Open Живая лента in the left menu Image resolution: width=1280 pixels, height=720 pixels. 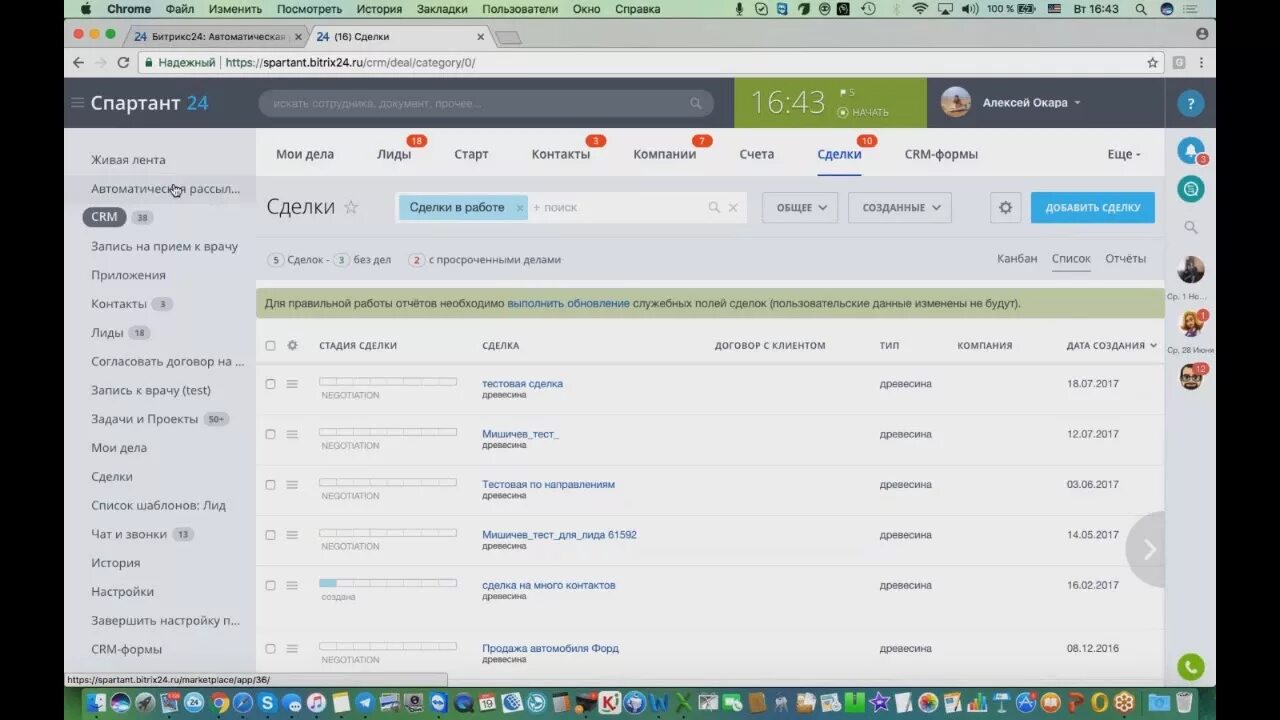pyautogui.click(x=128, y=159)
